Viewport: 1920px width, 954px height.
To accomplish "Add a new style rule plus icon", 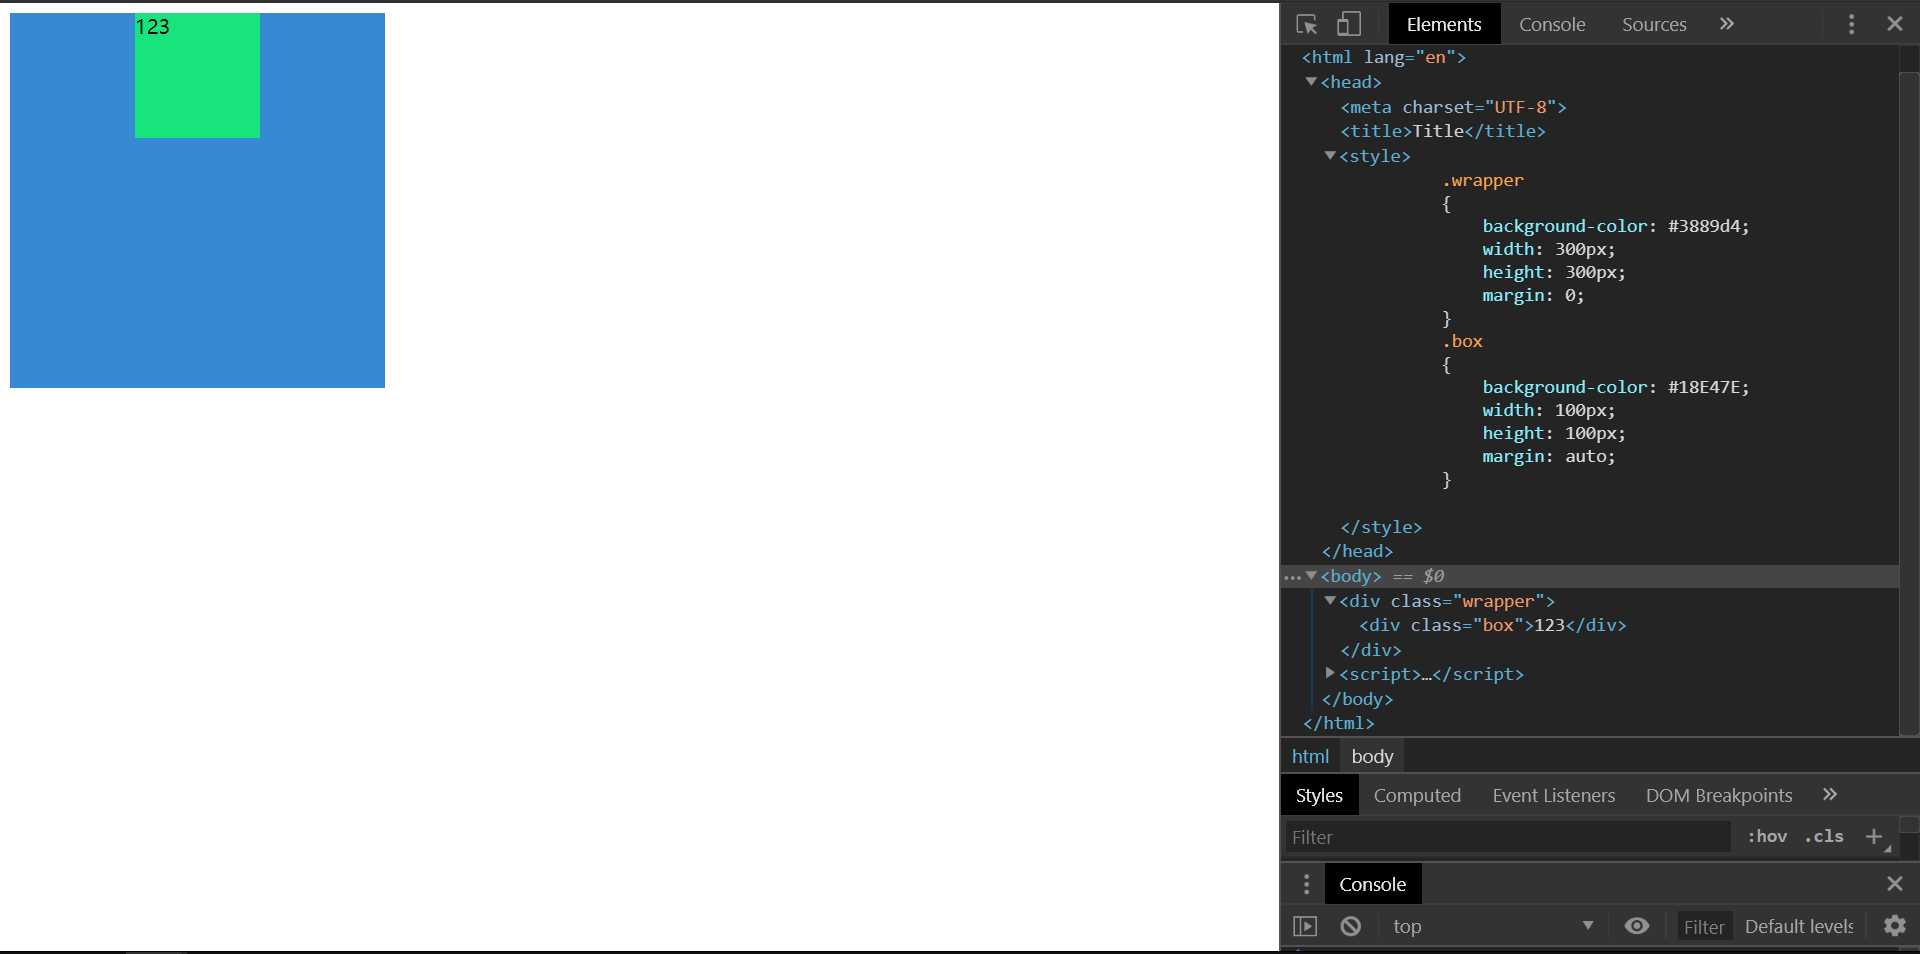I will coord(1874,837).
